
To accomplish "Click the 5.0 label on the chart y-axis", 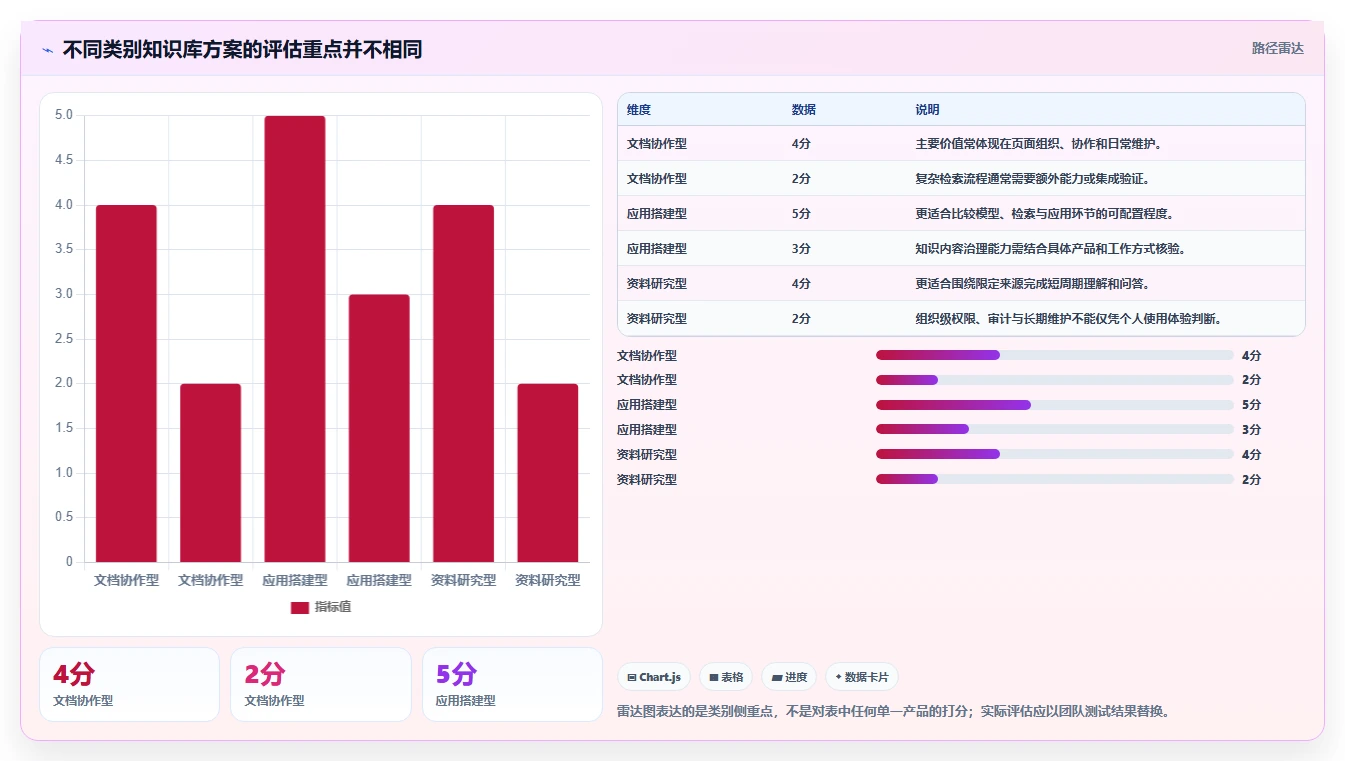I will click(x=64, y=115).
